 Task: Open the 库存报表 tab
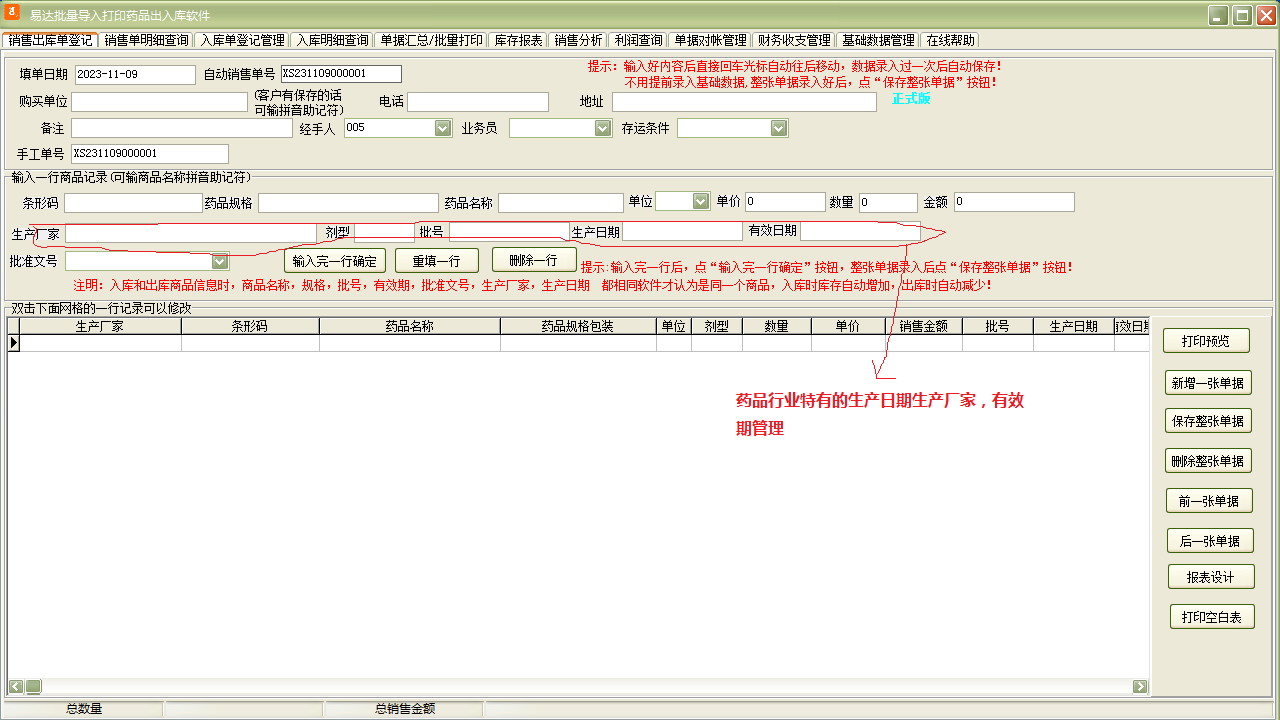519,40
